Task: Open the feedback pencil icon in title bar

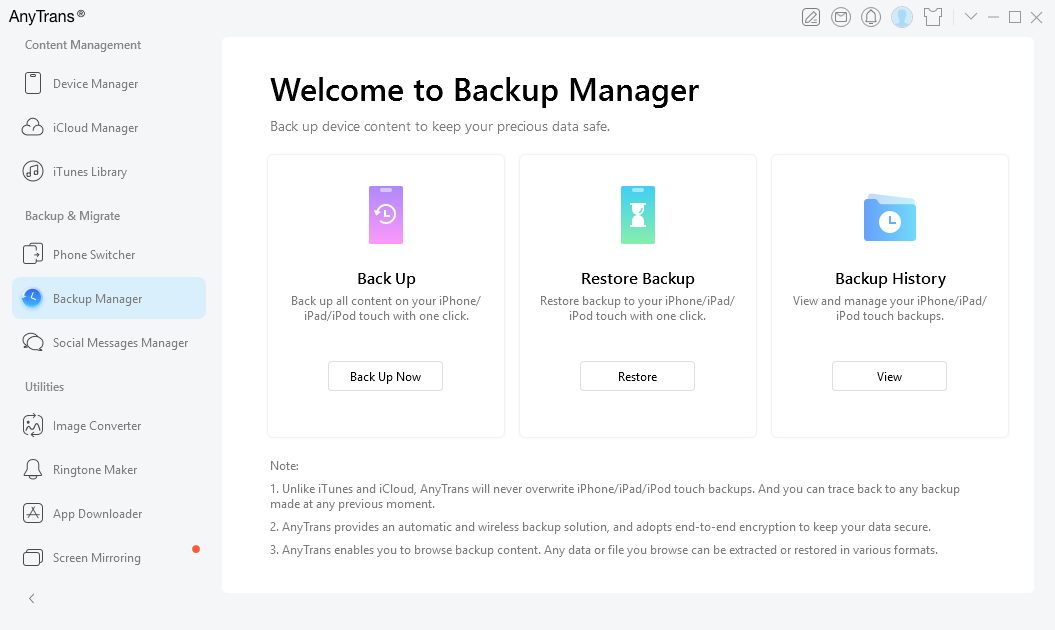Action: click(811, 17)
